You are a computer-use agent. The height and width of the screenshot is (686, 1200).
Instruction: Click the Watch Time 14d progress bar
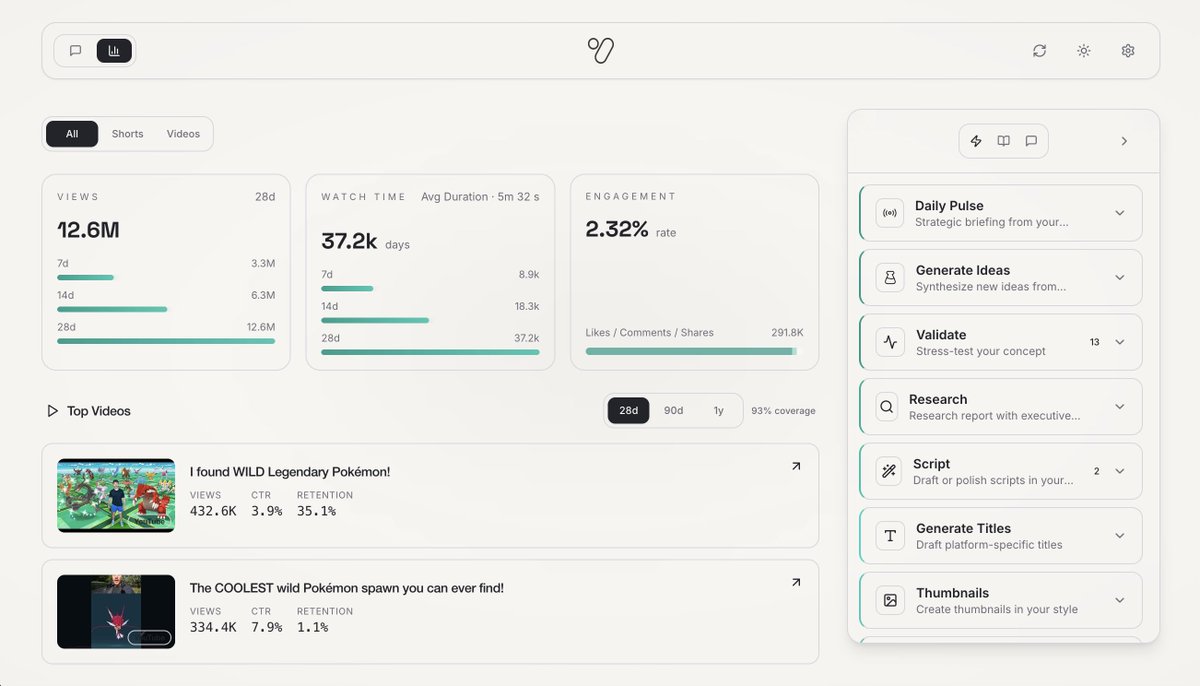[375, 320]
